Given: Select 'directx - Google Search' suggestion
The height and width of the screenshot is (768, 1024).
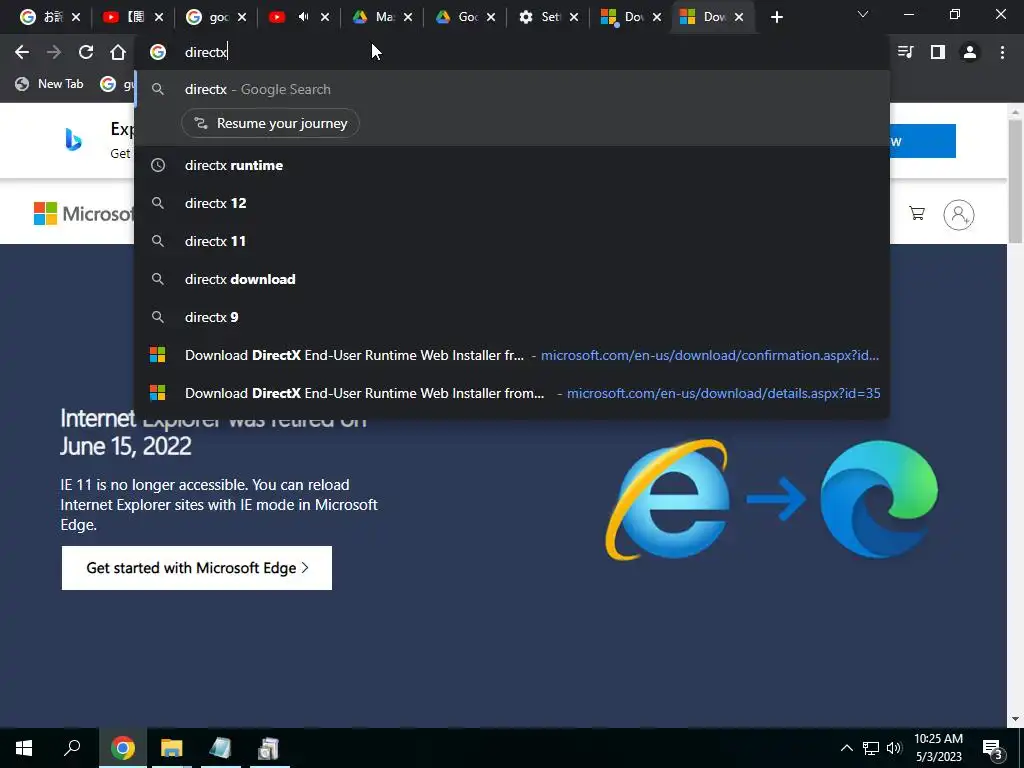Looking at the screenshot, I should pos(511,89).
